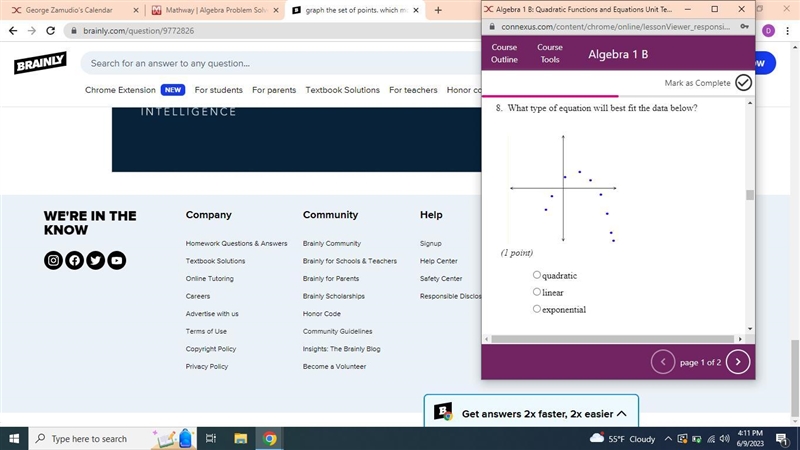
Task: Open Brainly Facebook icon
Action: pos(74,260)
